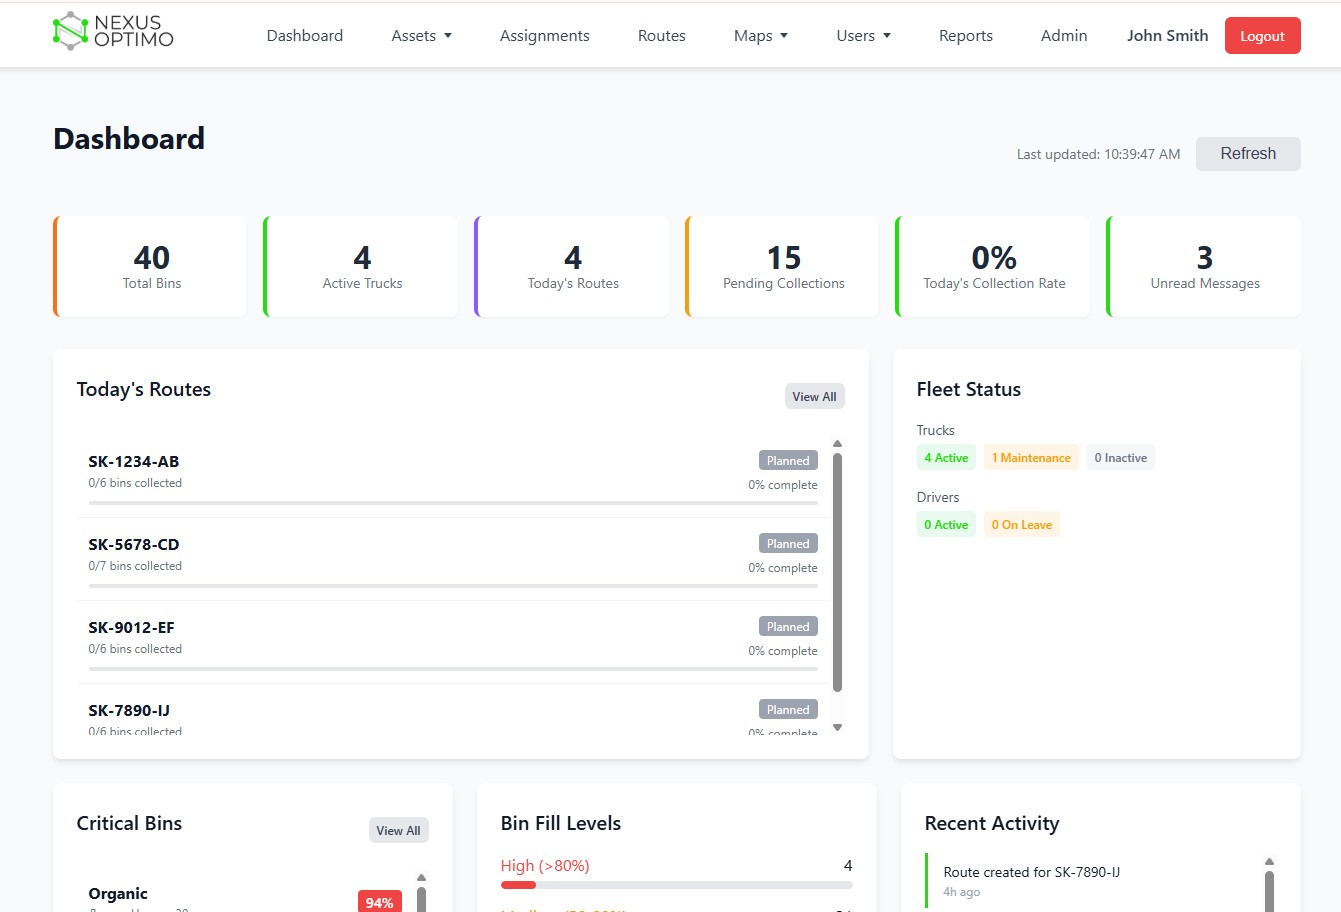Open the Today's Routes stat card
The width and height of the screenshot is (1341, 912).
coord(572,267)
